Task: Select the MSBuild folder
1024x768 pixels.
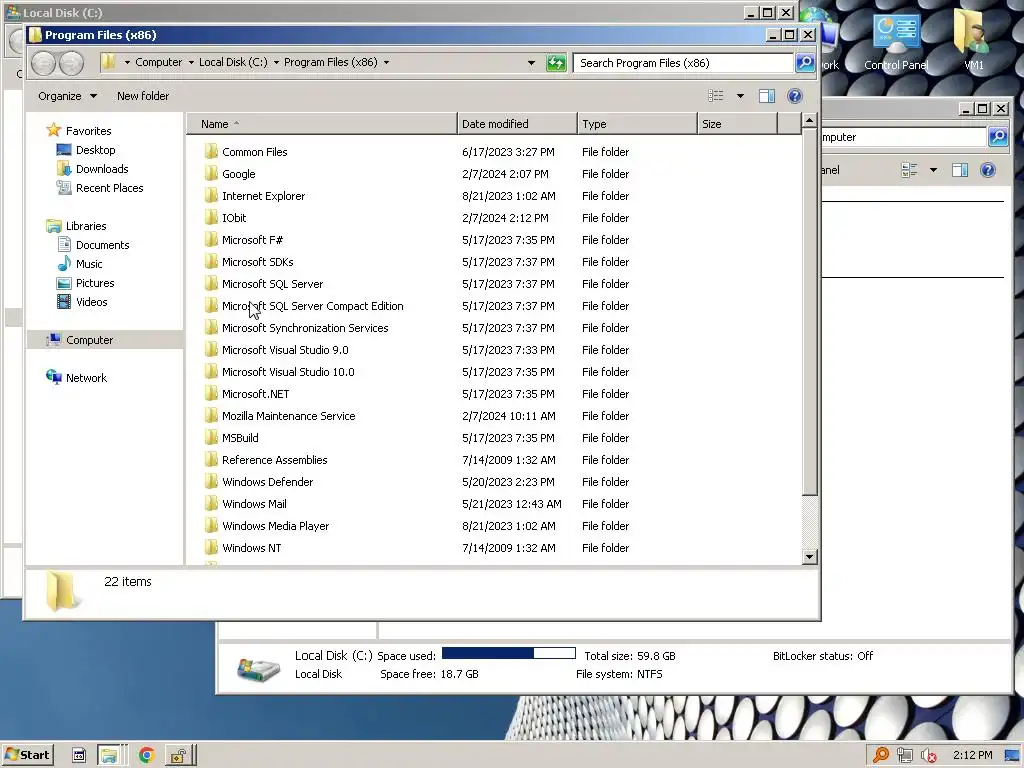Action: [240, 438]
